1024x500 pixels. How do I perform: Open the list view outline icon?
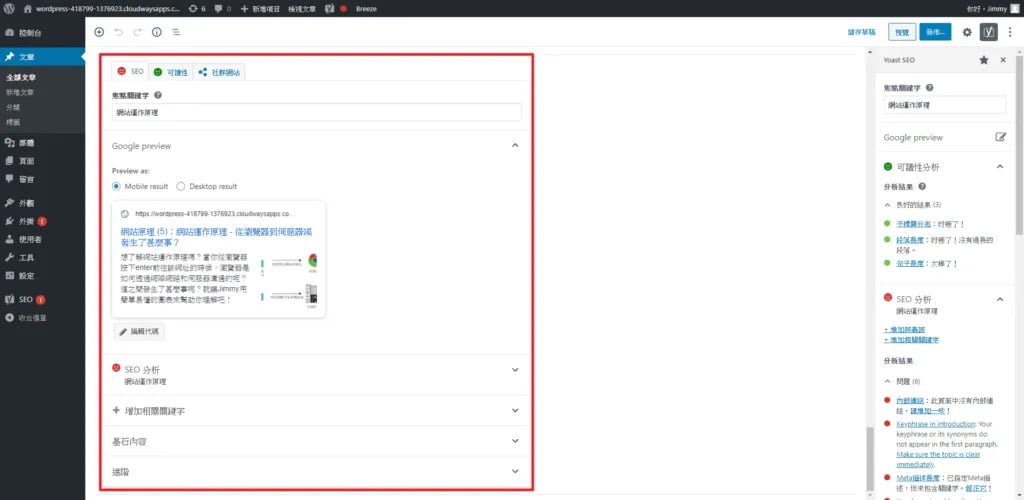[176, 32]
